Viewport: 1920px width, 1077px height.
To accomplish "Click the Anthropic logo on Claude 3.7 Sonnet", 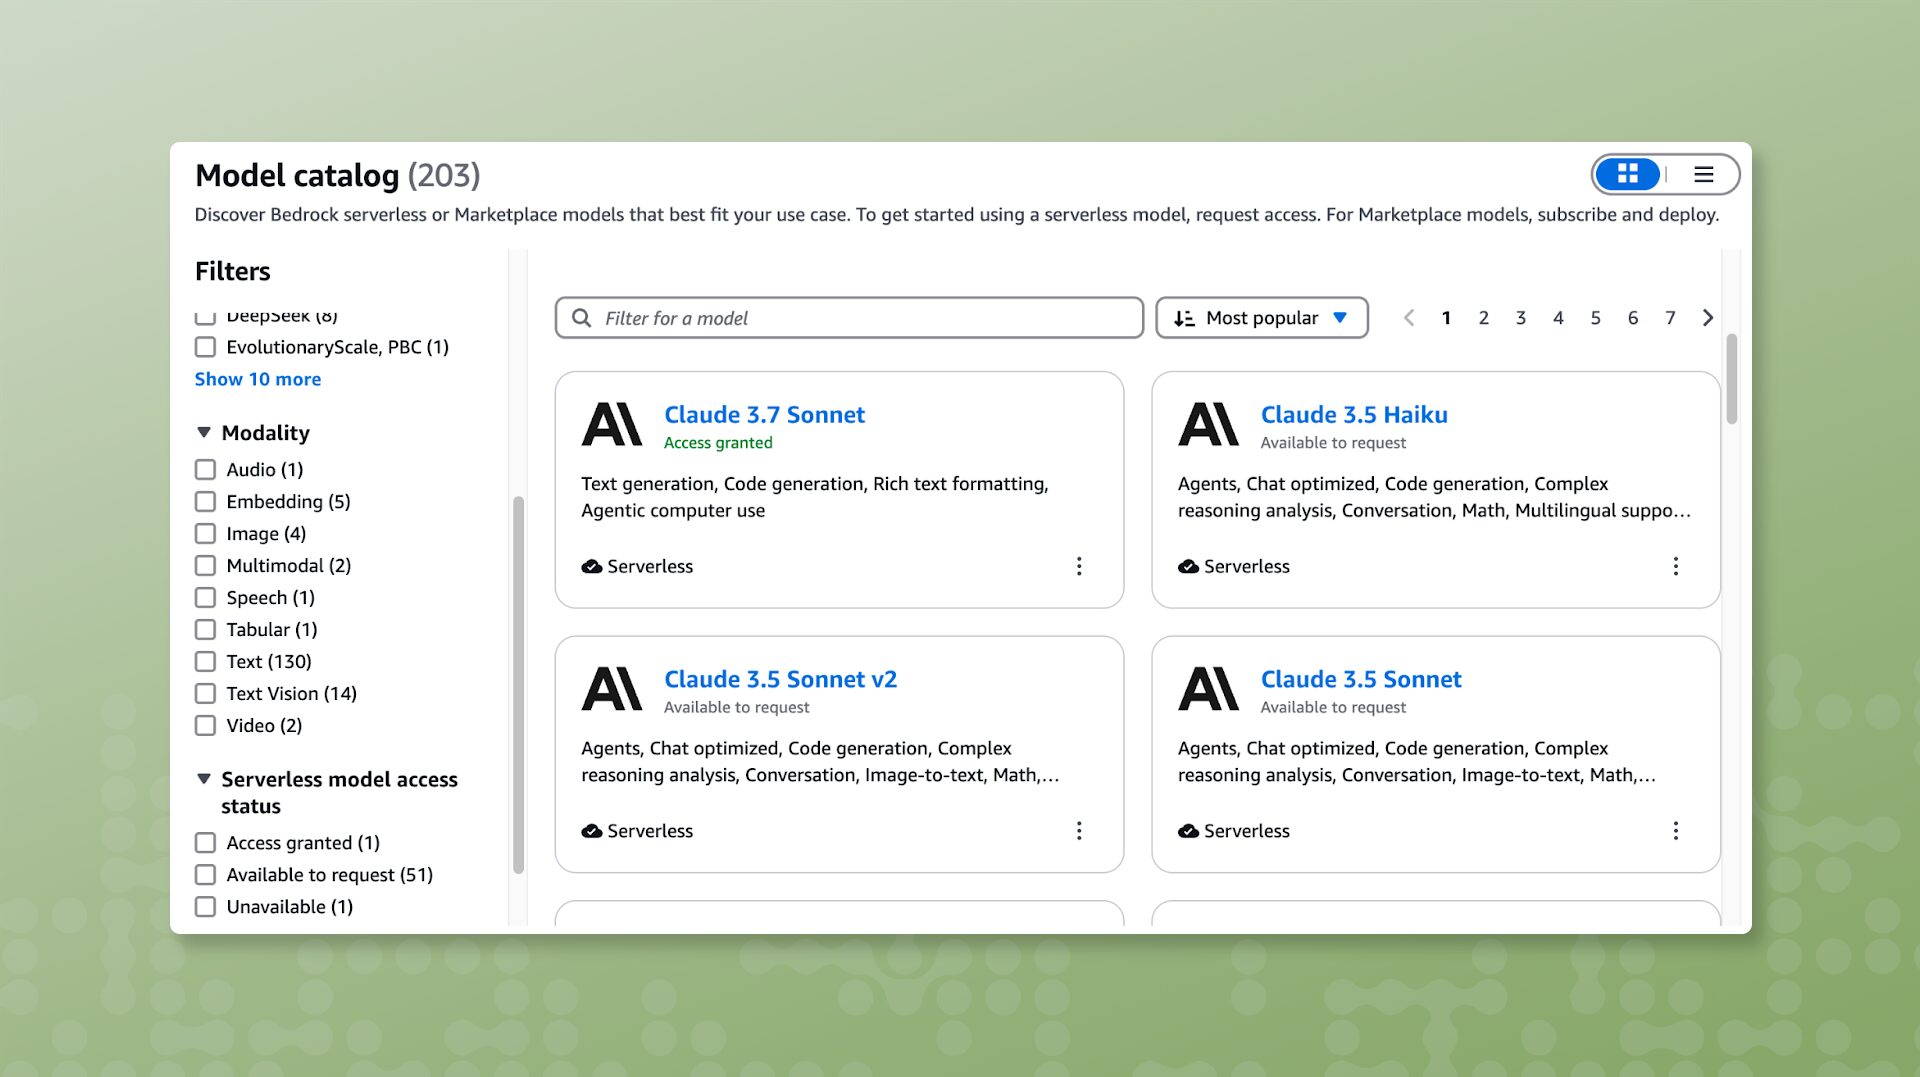I will click(611, 425).
